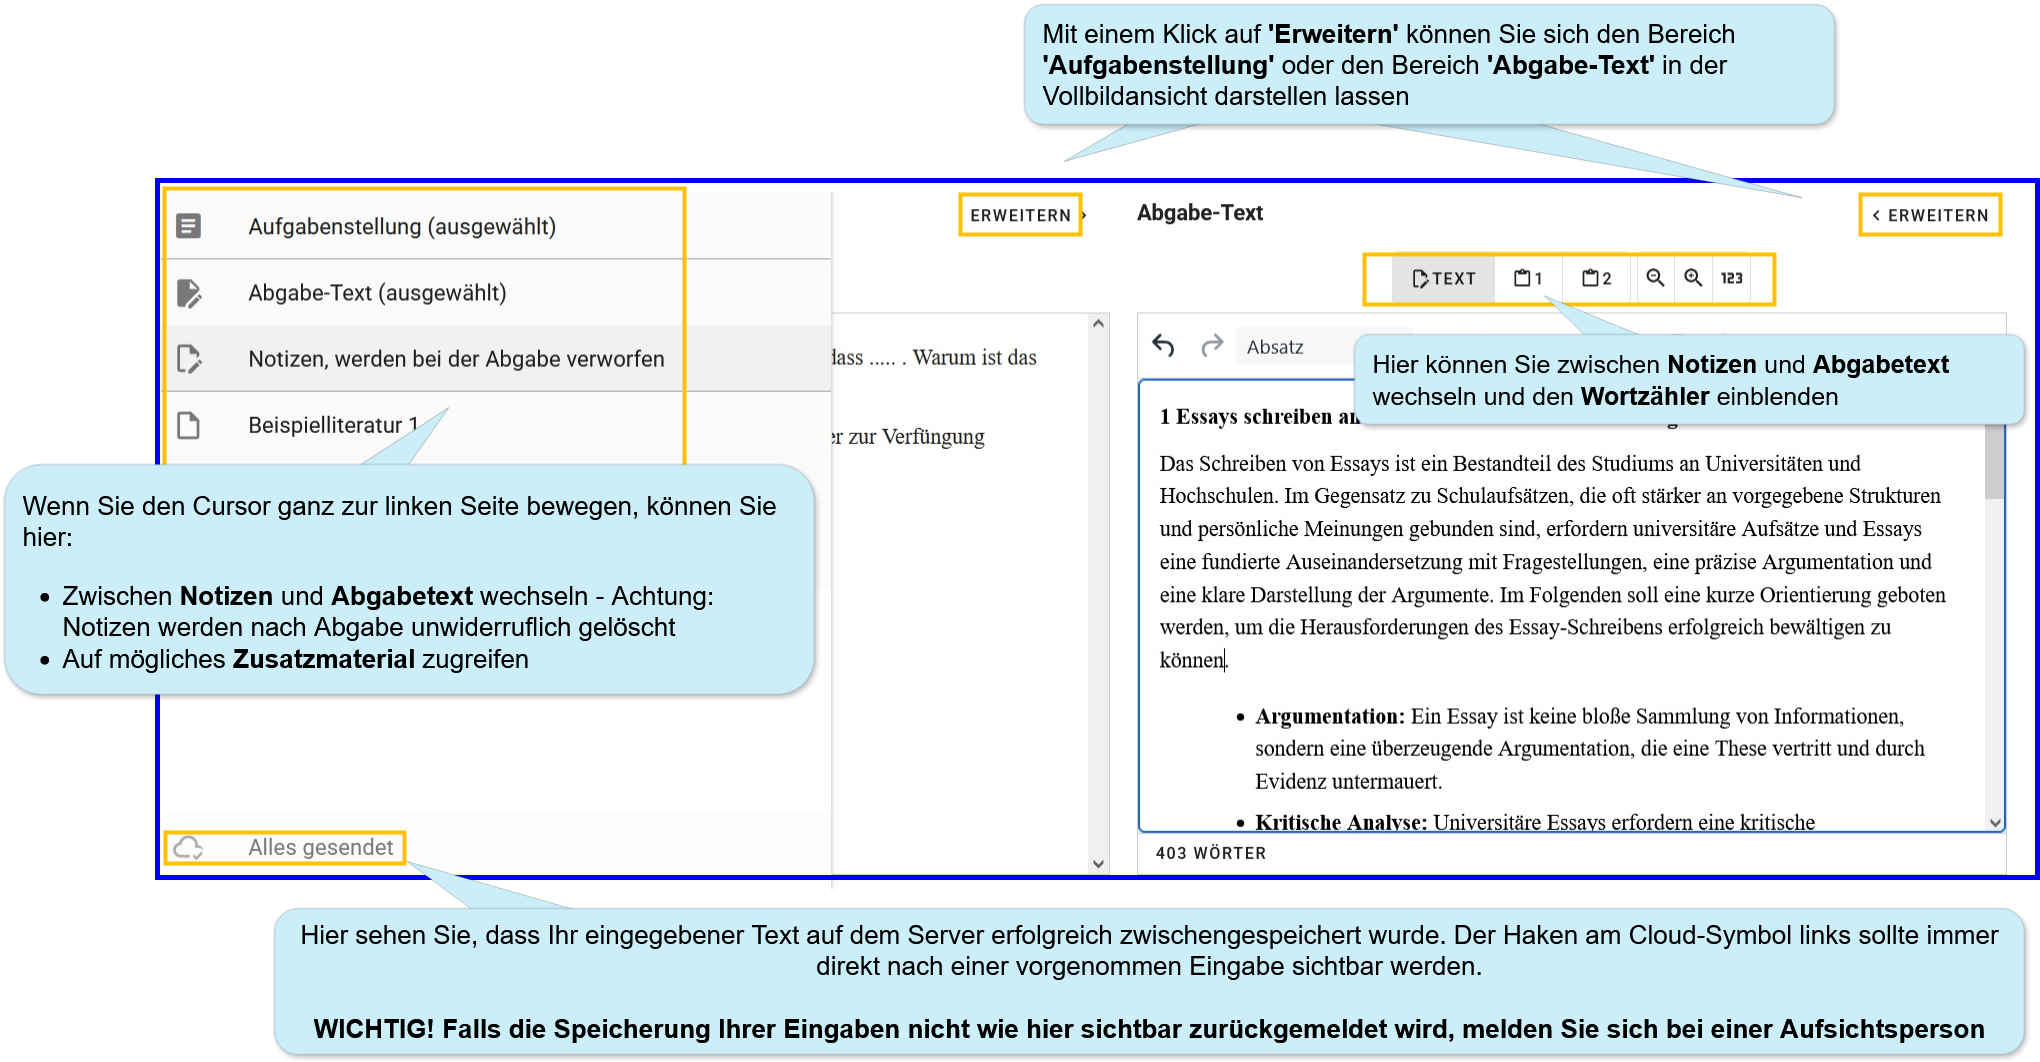The width and height of the screenshot is (2040, 1062).
Task: Click the redo arrow in the editor
Action: (1212, 346)
